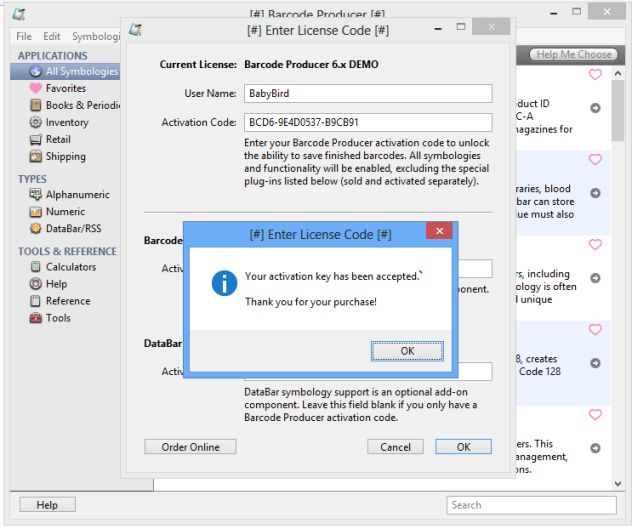Image resolution: width=632 pixels, height=529 pixels.
Task: Open the Symbologies menu
Action: point(96,36)
